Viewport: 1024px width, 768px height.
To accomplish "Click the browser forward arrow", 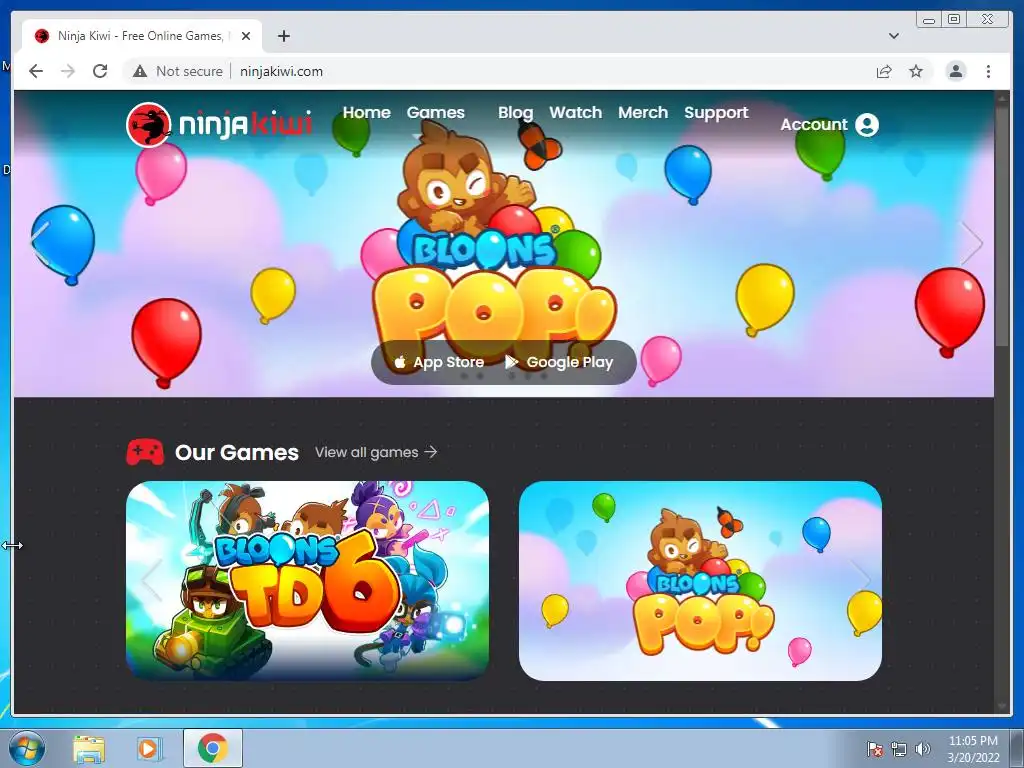I will (68, 71).
